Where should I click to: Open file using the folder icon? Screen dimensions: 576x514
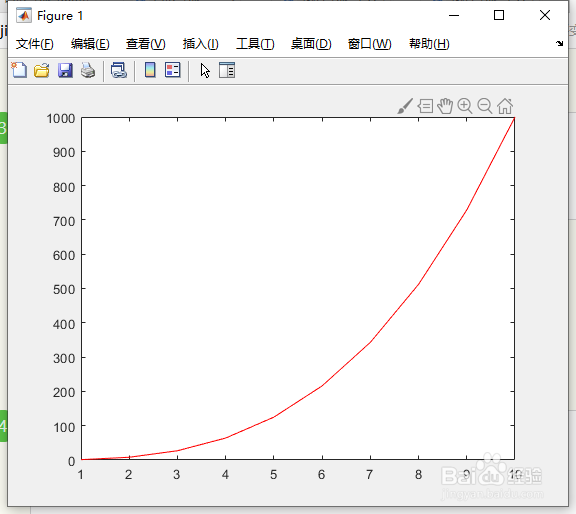[42, 70]
